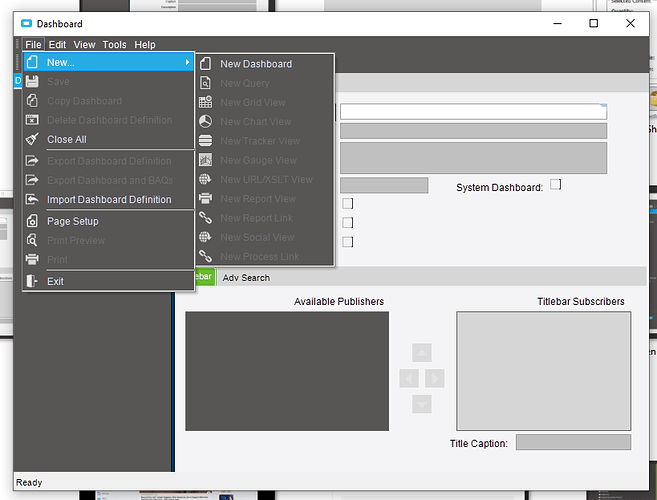Select the green Titlebar tab

(x=205, y=277)
